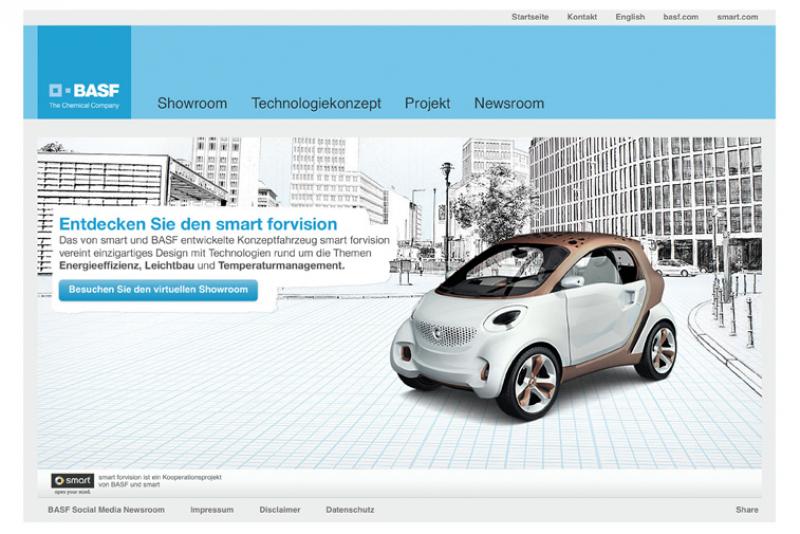Image resolution: width=800 pixels, height=534 pixels.
Task: Click the BASF logo
Action: [84, 72]
